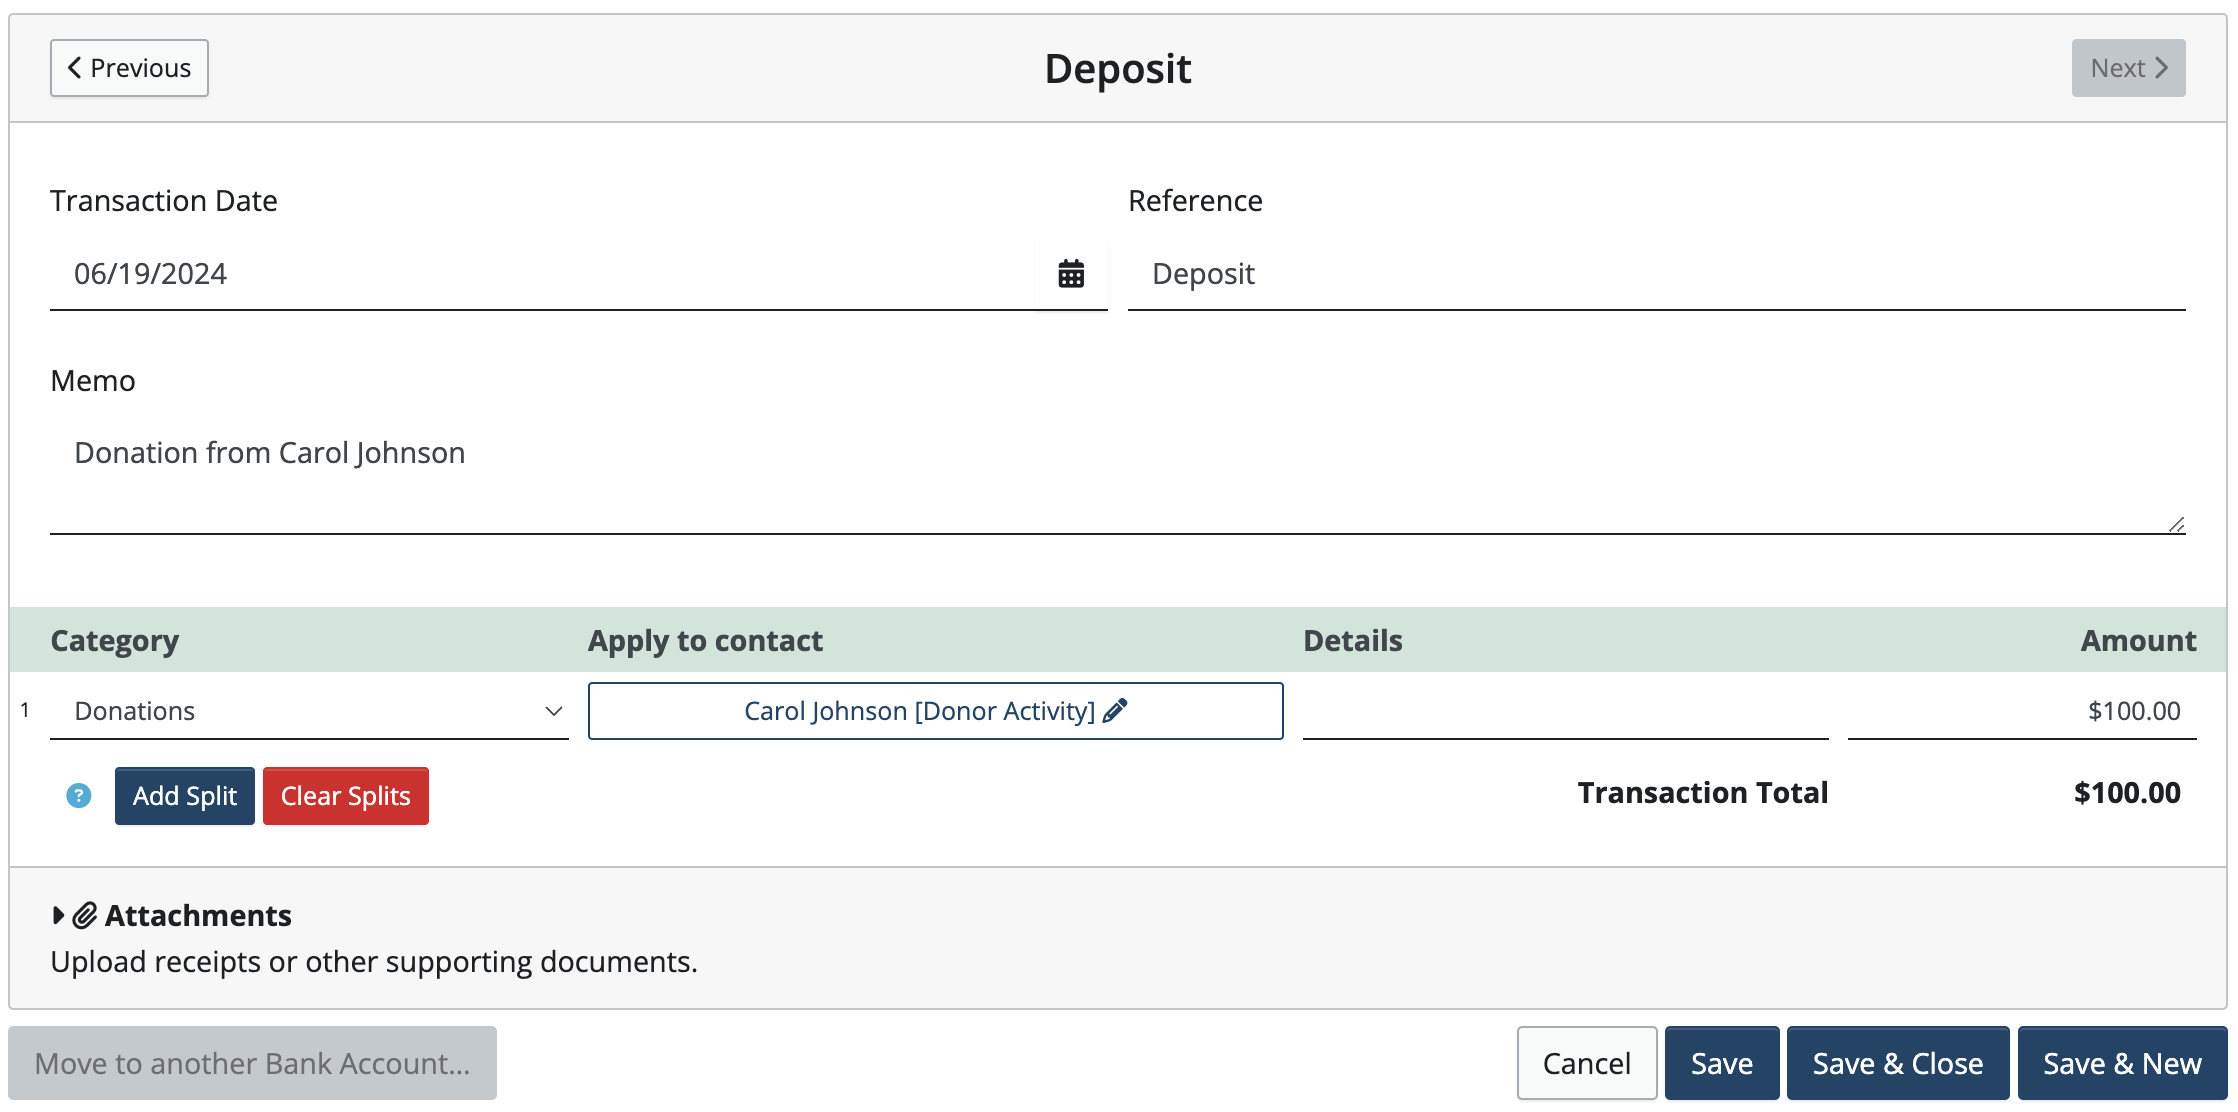Click the Apply to contact column header
The height and width of the screenshot is (1112, 2238).
[705, 641]
